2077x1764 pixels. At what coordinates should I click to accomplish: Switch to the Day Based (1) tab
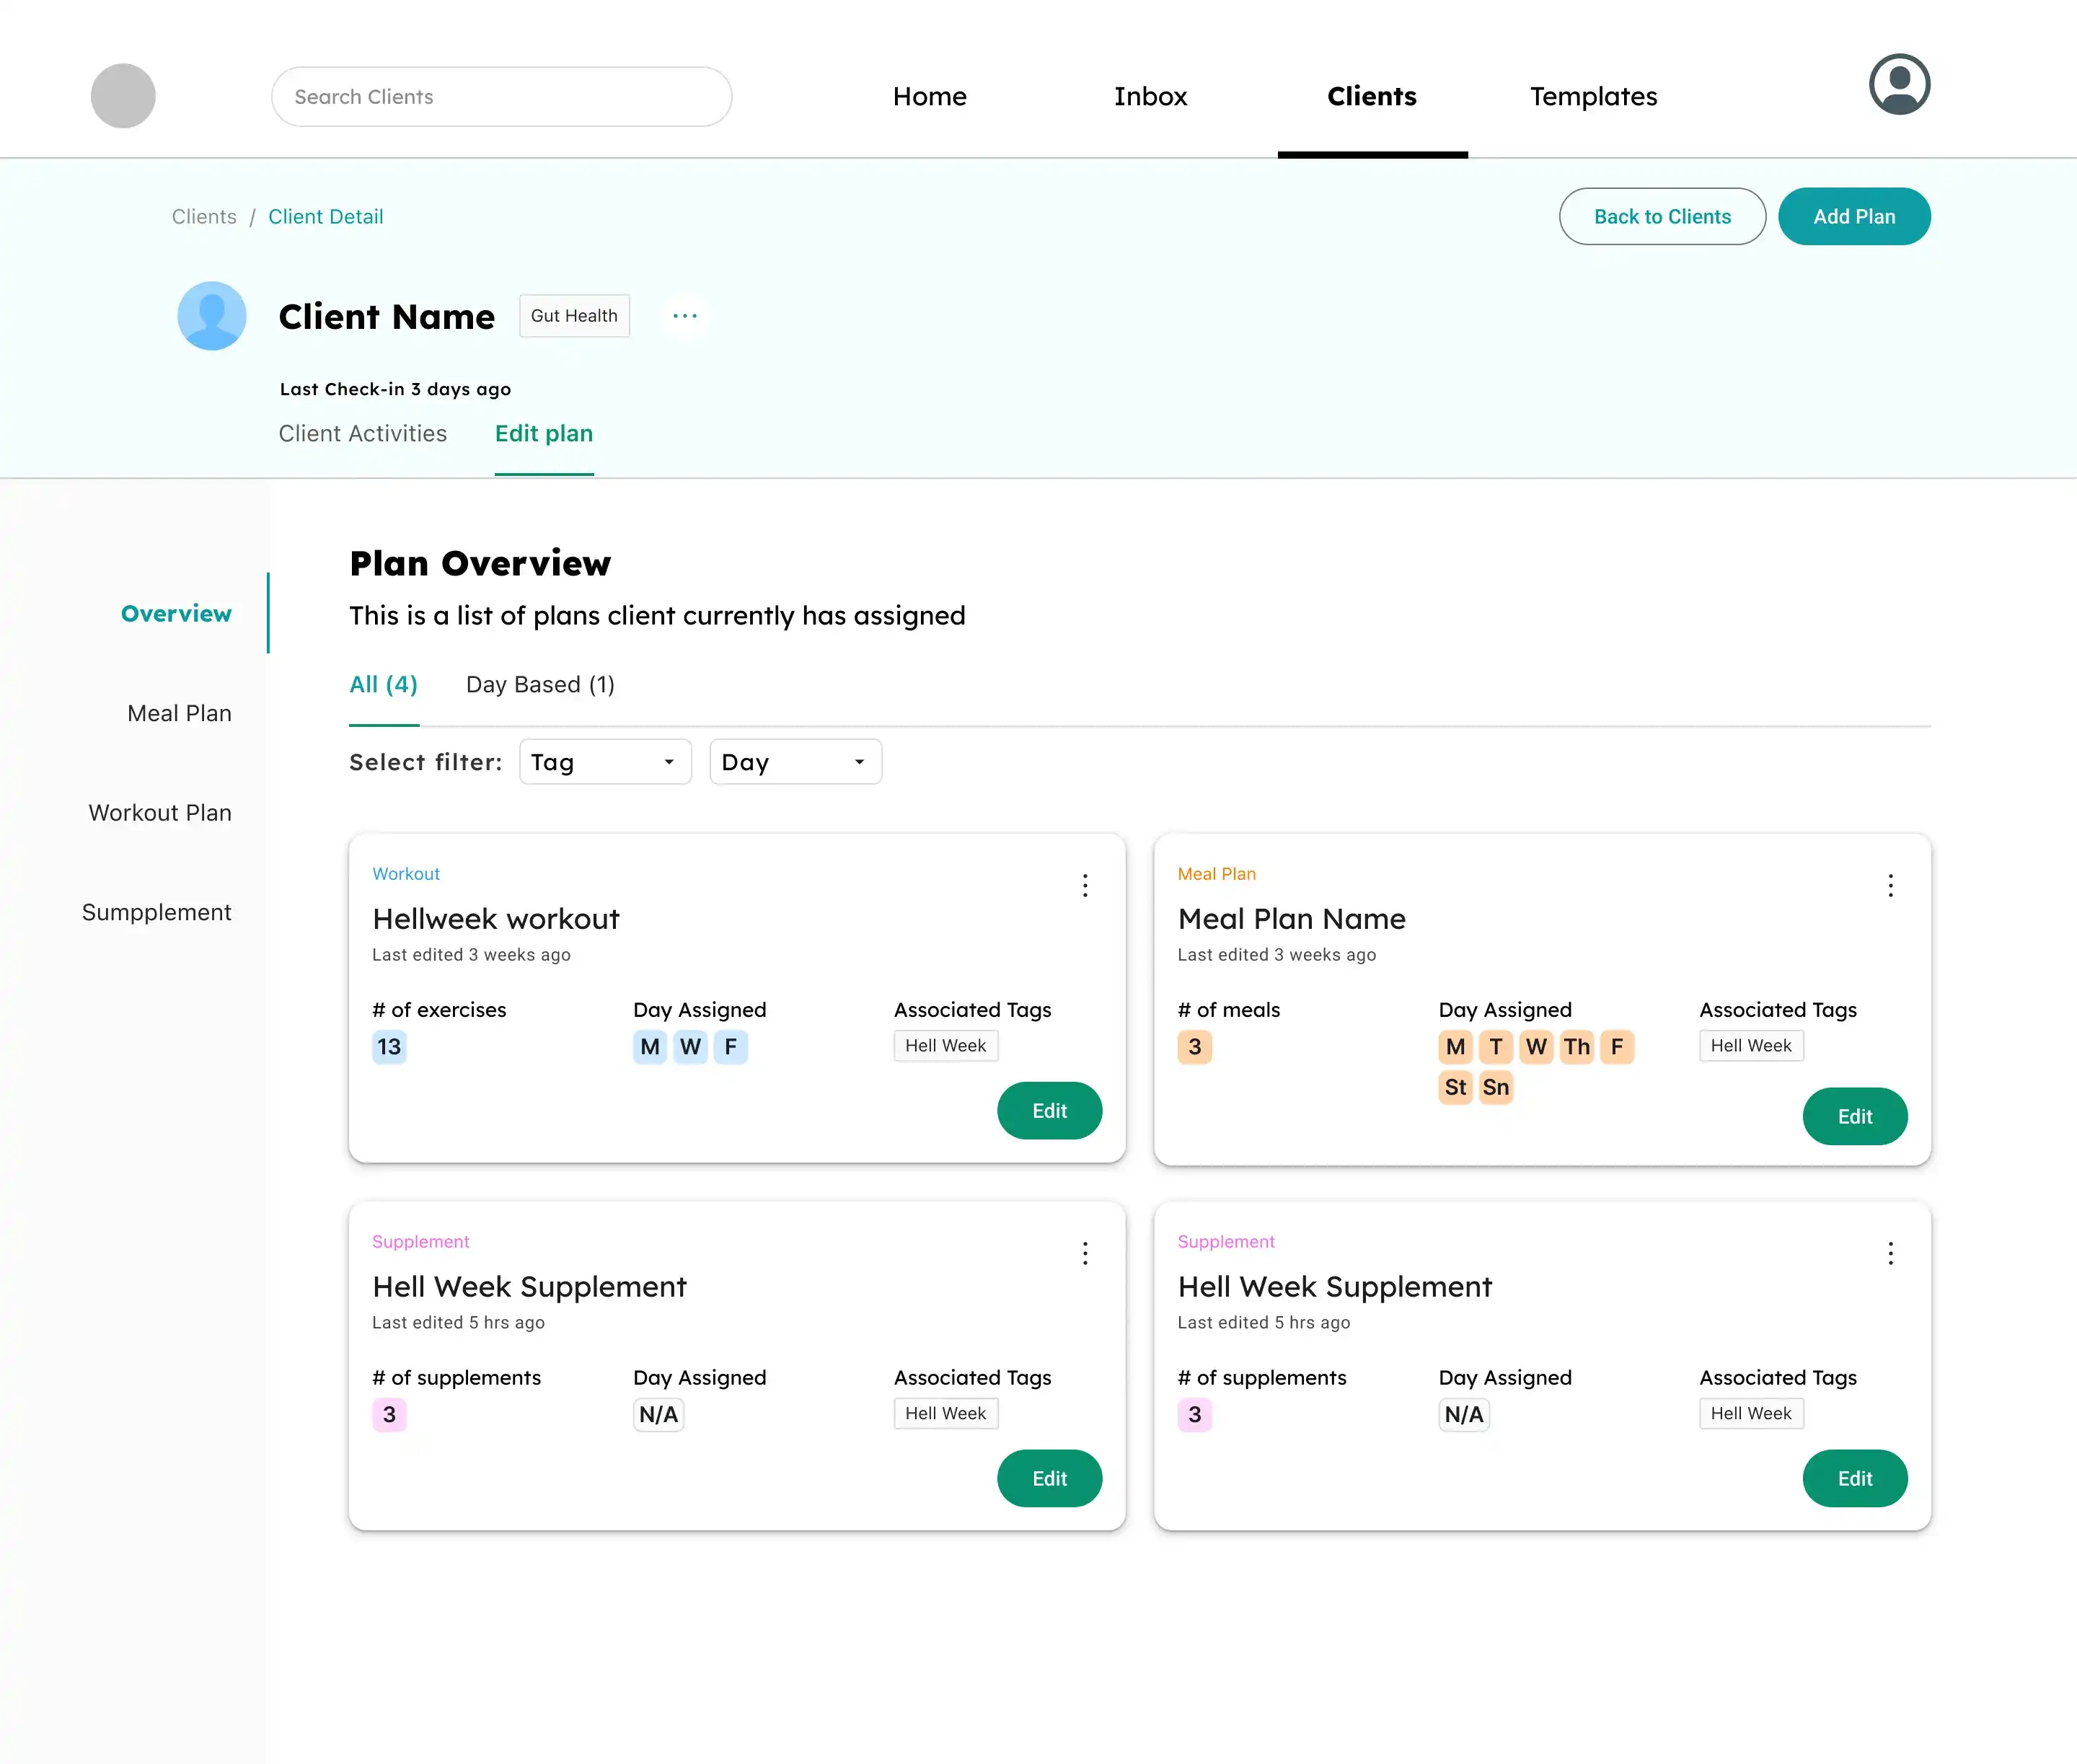[540, 685]
